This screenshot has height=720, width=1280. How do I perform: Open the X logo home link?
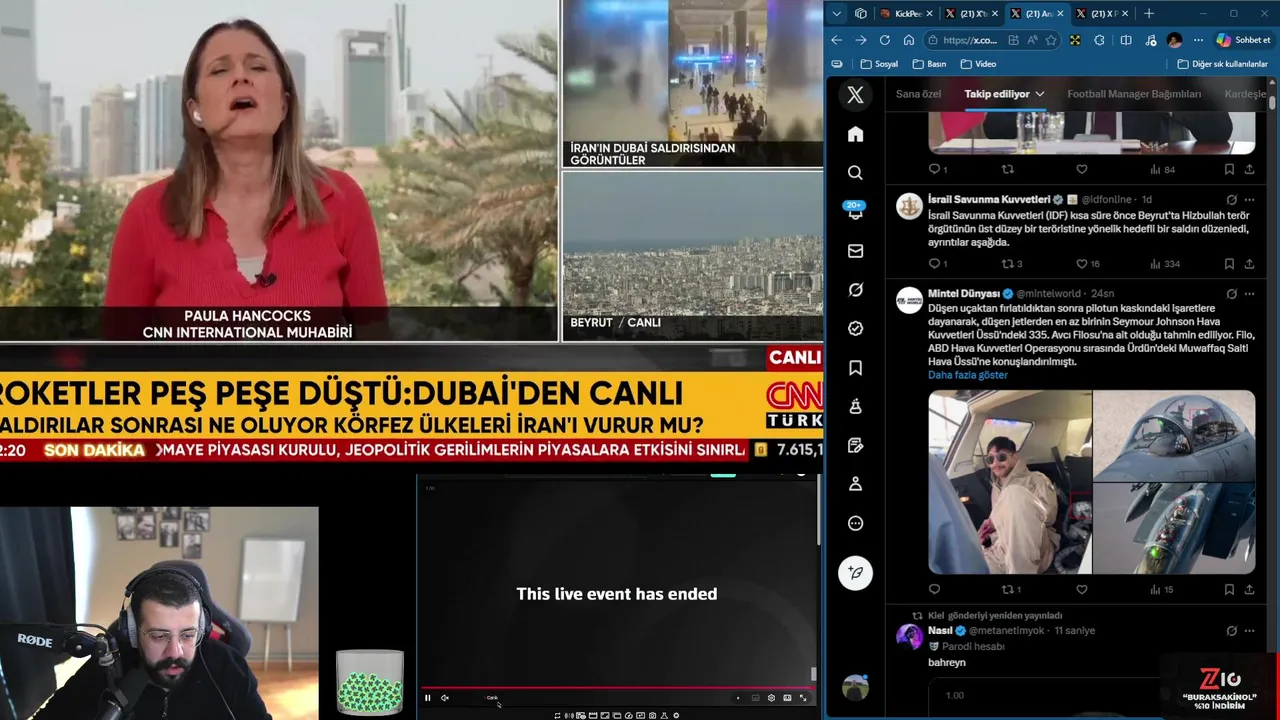(855, 95)
